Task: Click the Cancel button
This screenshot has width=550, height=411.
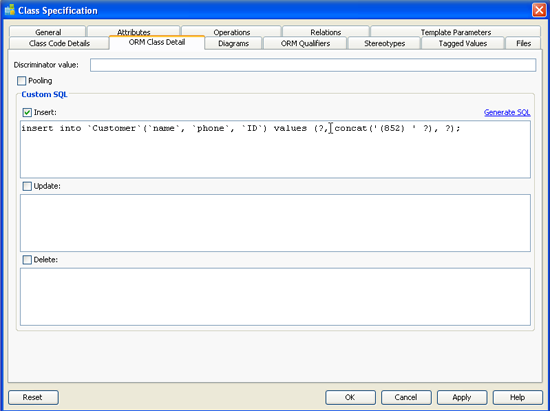Action: pyautogui.click(x=406, y=397)
